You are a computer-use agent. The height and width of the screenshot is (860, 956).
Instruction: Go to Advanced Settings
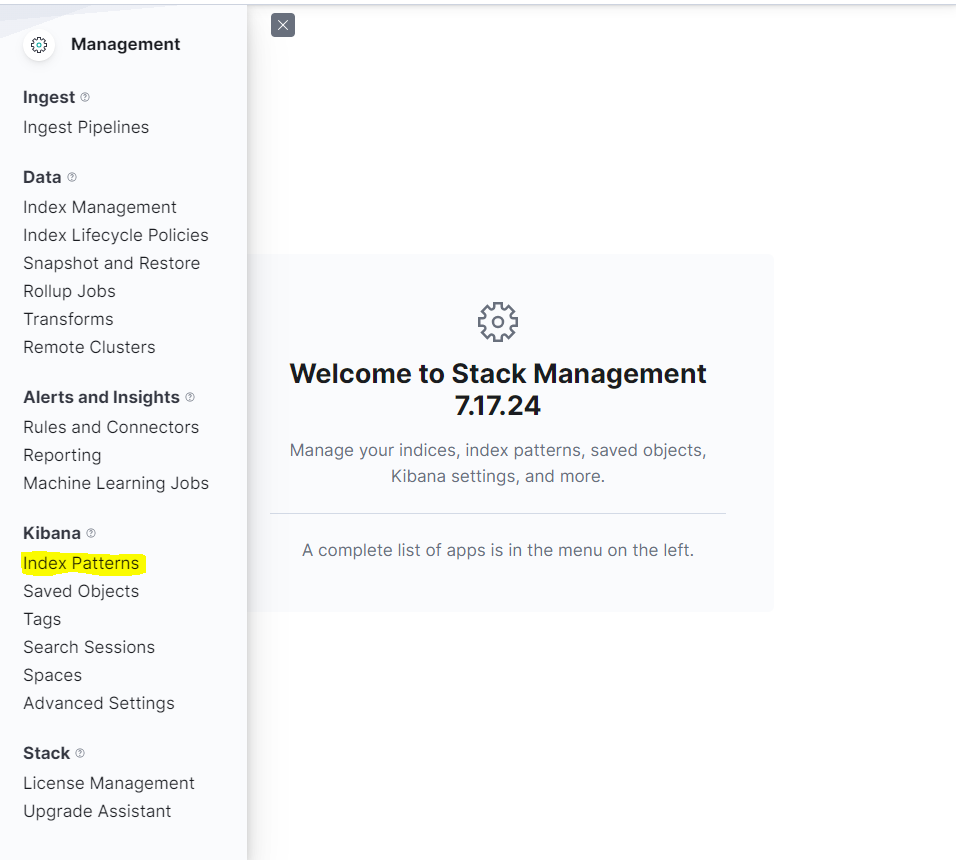pos(99,703)
